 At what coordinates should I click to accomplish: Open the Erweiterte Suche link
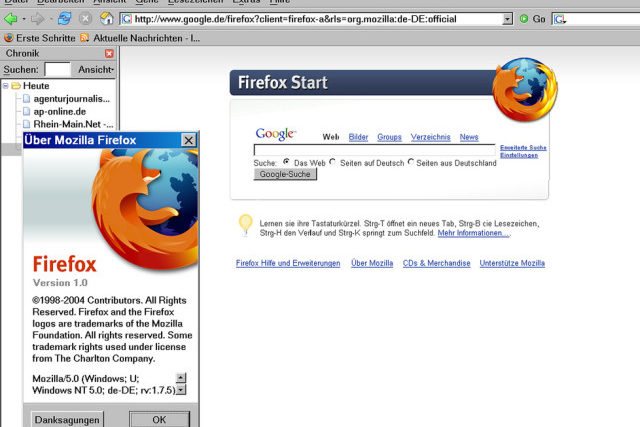pos(523,147)
